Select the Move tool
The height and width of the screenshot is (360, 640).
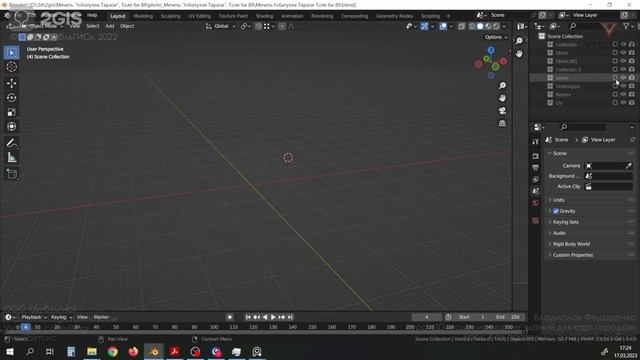(11, 83)
